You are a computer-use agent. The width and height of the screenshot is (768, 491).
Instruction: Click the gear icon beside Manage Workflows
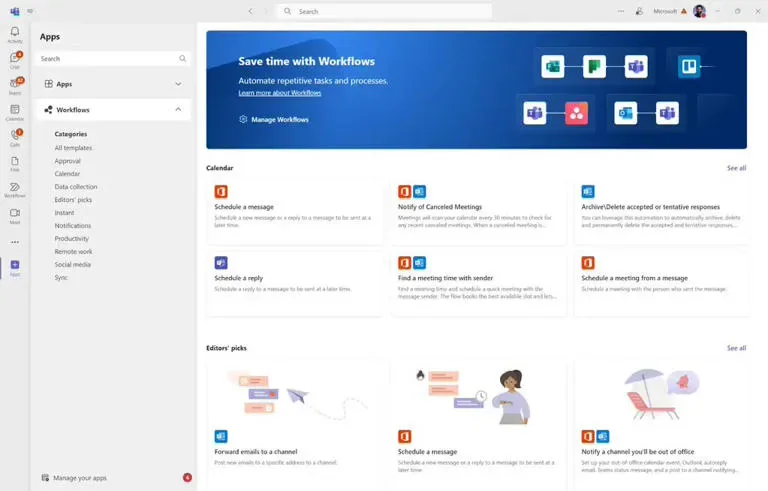[243, 119]
